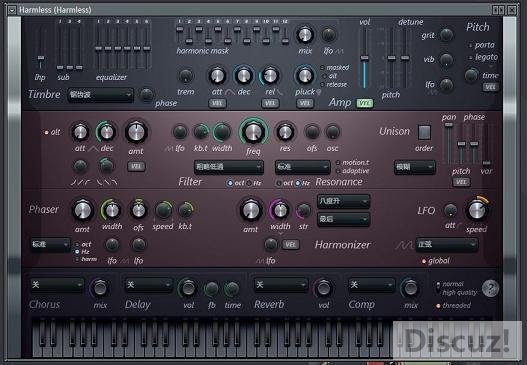
Task: Open the Delay preset dropdown
Action: [x=148, y=285]
